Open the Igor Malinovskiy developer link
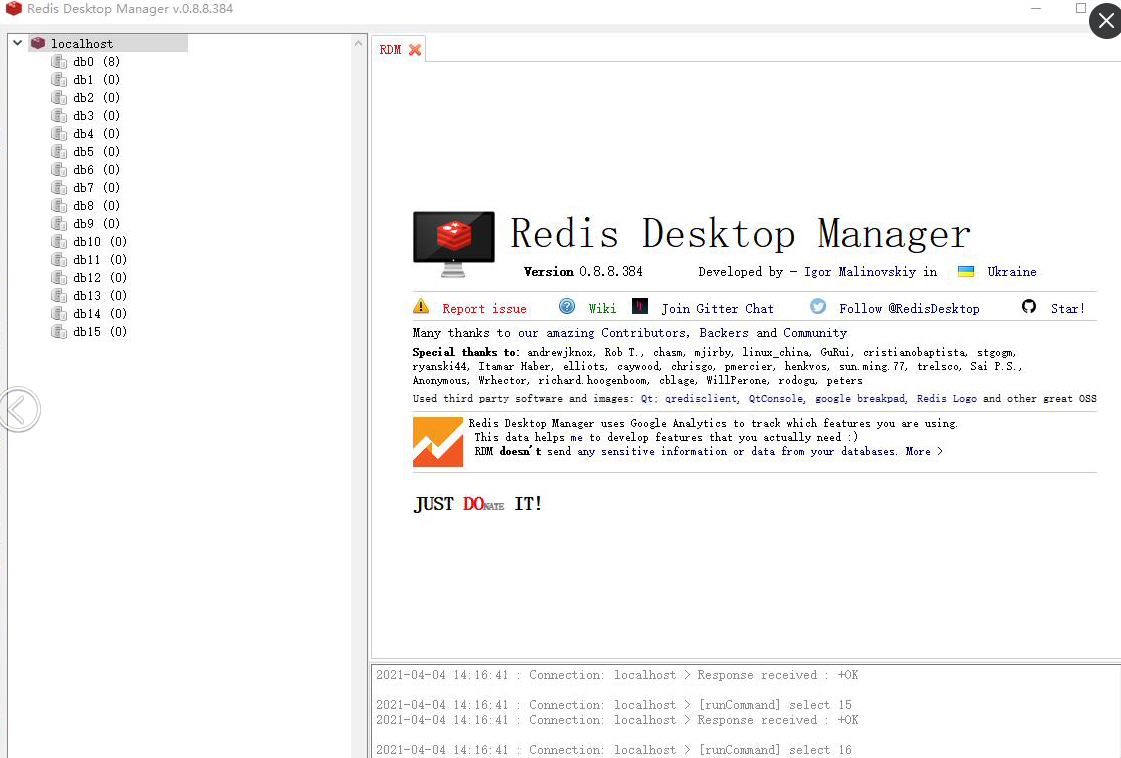Screen dimensions: 1121x758 (860, 272)
